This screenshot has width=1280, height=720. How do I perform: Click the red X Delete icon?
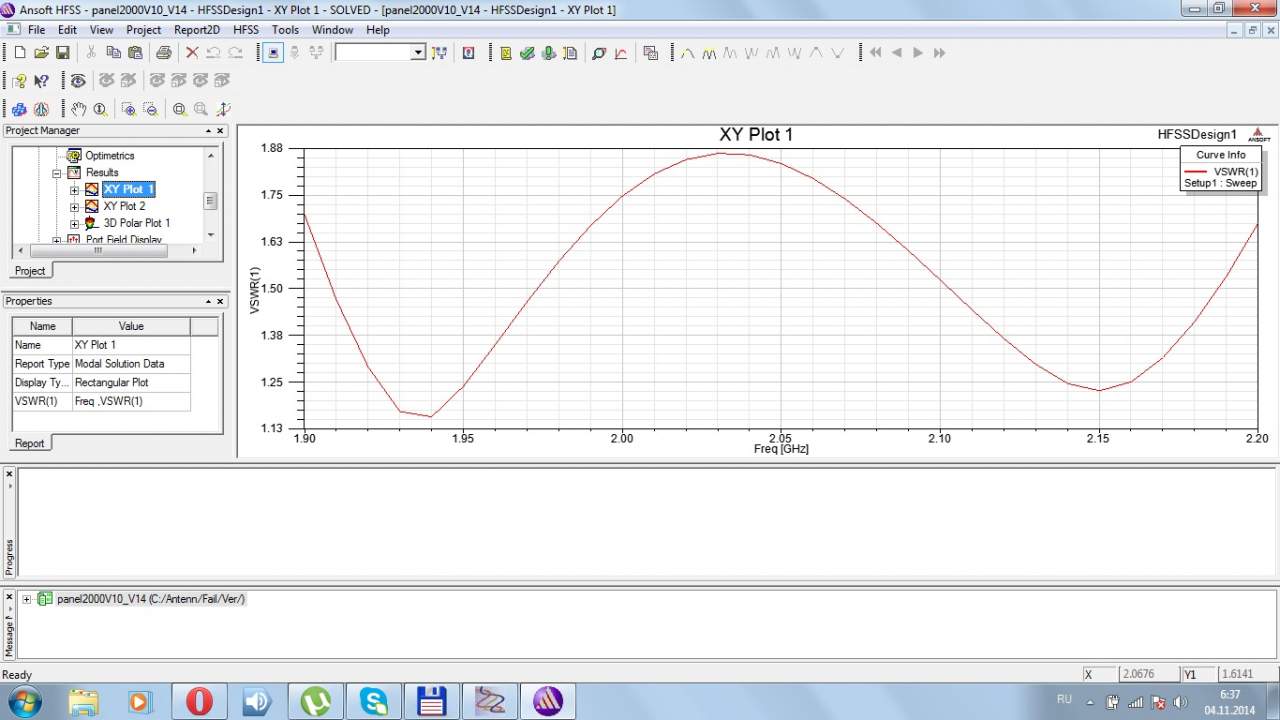pyautogui.click(x=192, y=53)
